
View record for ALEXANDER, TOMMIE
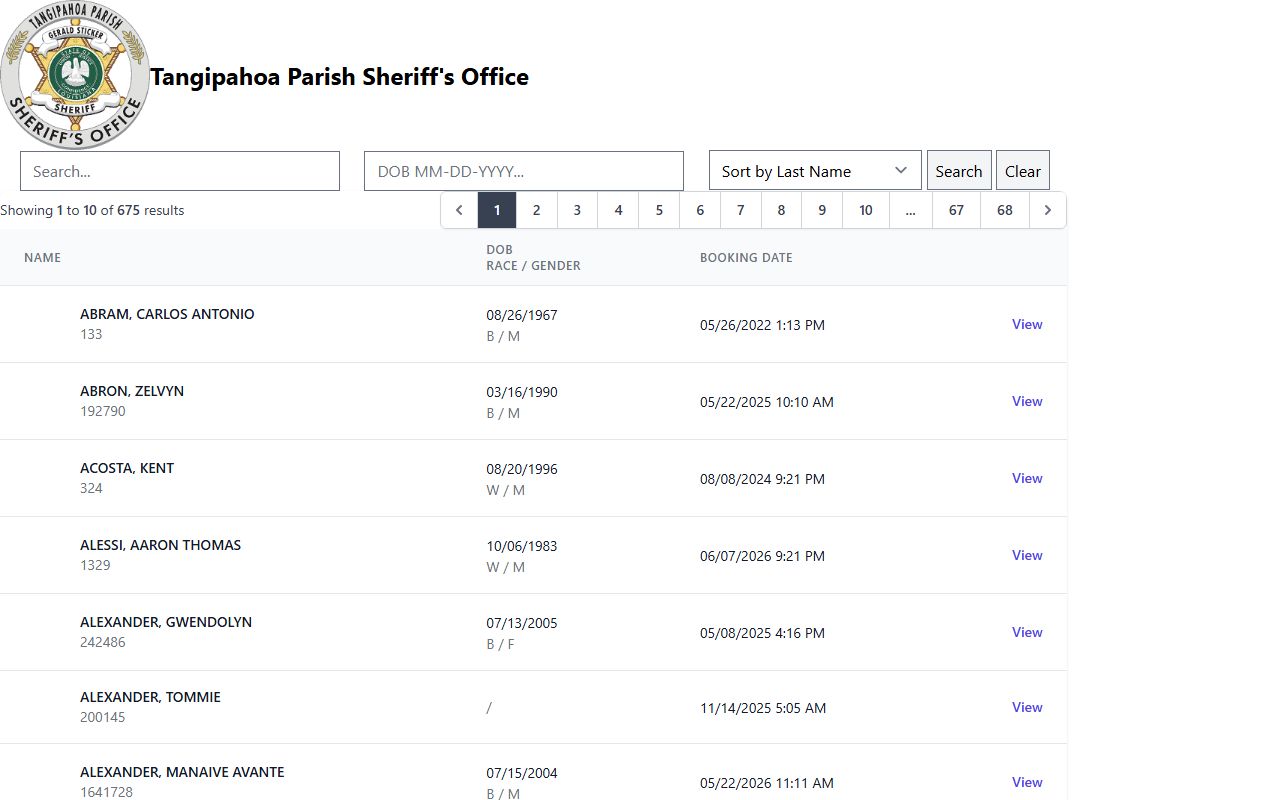(1027, 707)
